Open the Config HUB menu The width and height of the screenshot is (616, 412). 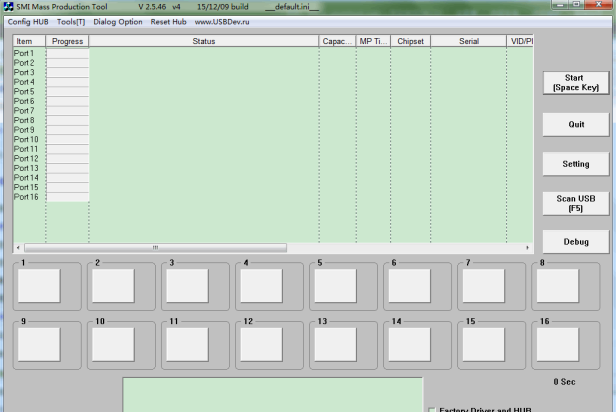pyautogui.click(x=28, y=22)
